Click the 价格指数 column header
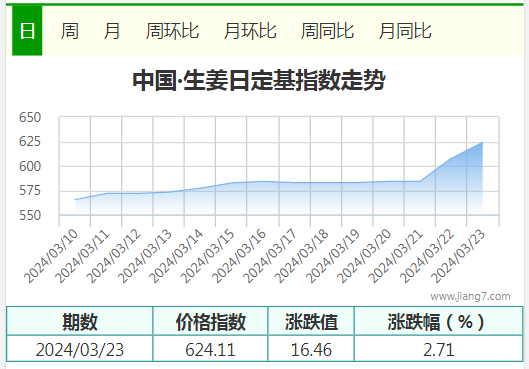This screenshot has width=529, height=369. [211, 321]
